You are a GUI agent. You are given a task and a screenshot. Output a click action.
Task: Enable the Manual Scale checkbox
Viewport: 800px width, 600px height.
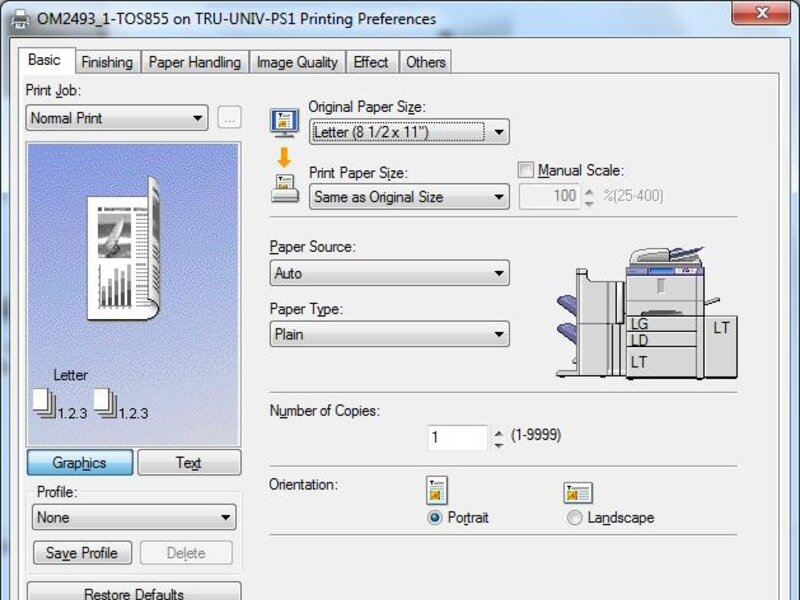527,171
